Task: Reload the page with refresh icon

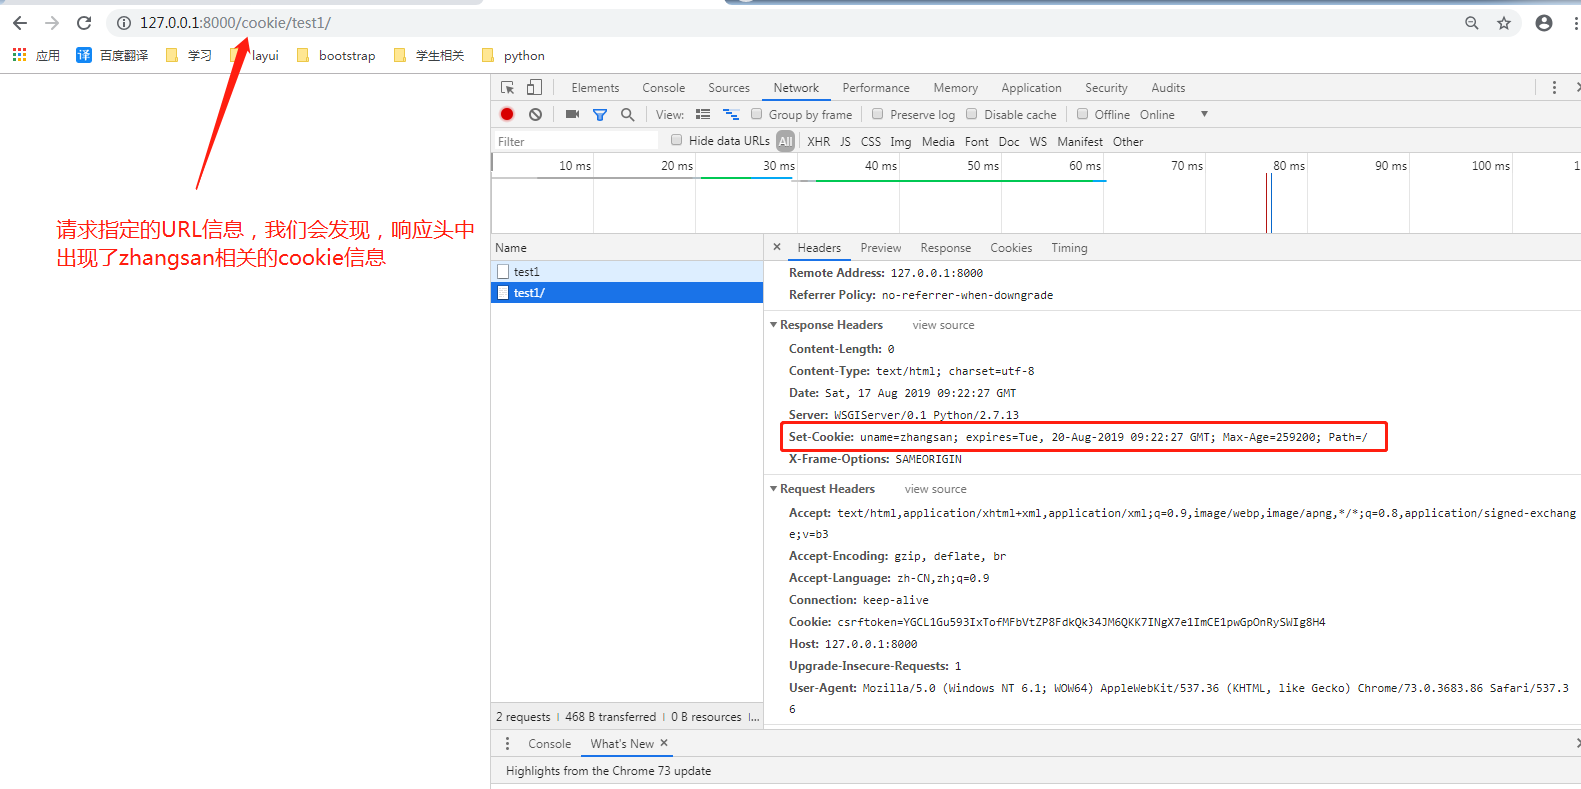Action: click(84, 23)
